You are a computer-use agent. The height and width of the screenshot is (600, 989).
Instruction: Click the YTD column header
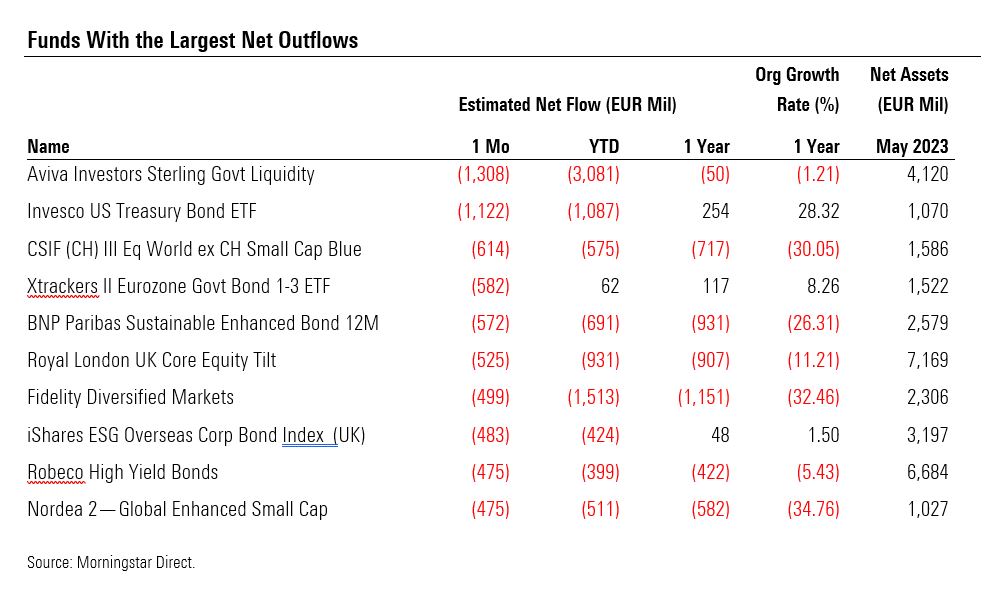(x=602, y=146)
